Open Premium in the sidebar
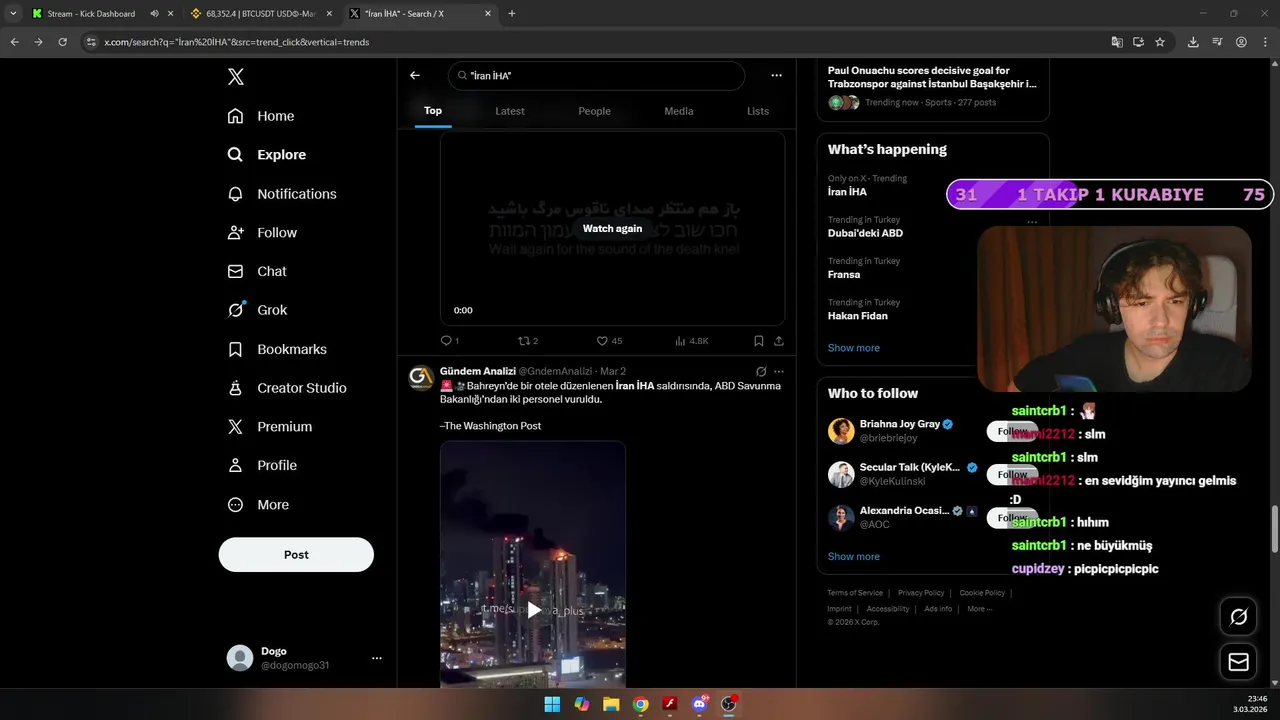 (x=270, y=426)
